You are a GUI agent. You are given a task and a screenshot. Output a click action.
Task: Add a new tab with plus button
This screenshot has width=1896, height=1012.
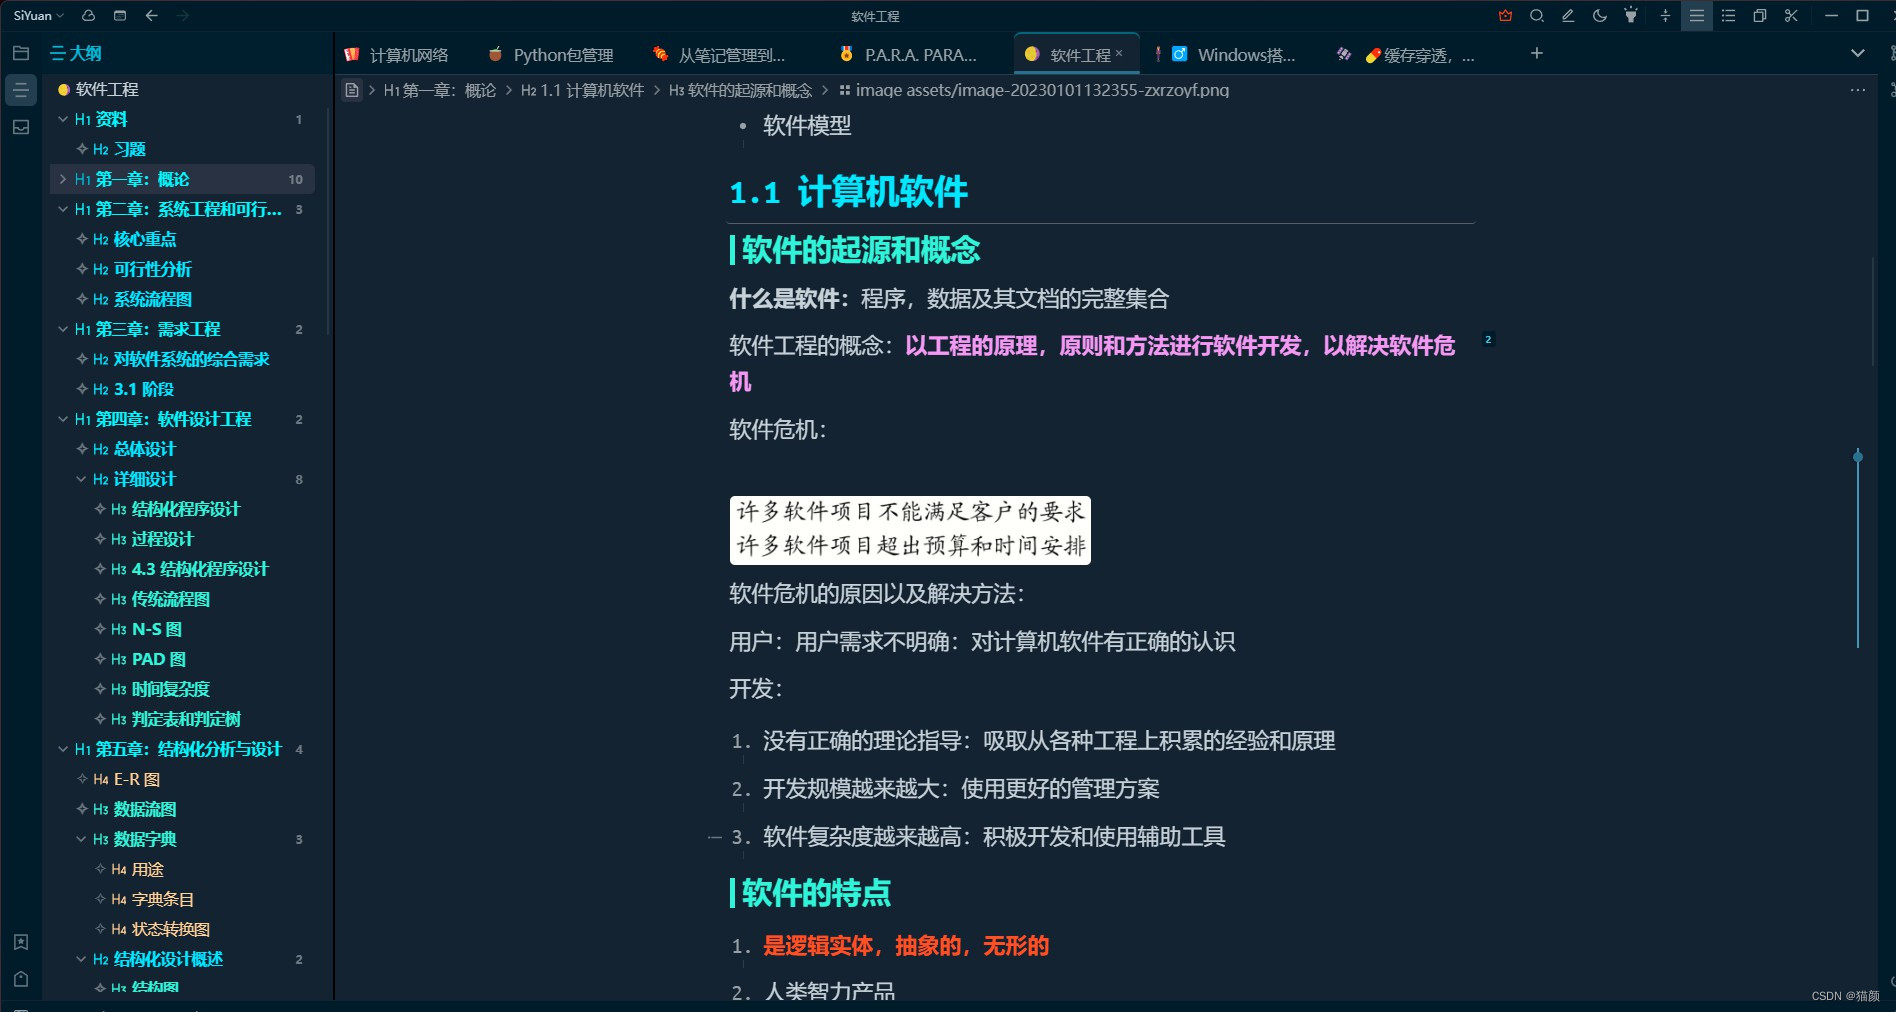[x=1537, y=53]
